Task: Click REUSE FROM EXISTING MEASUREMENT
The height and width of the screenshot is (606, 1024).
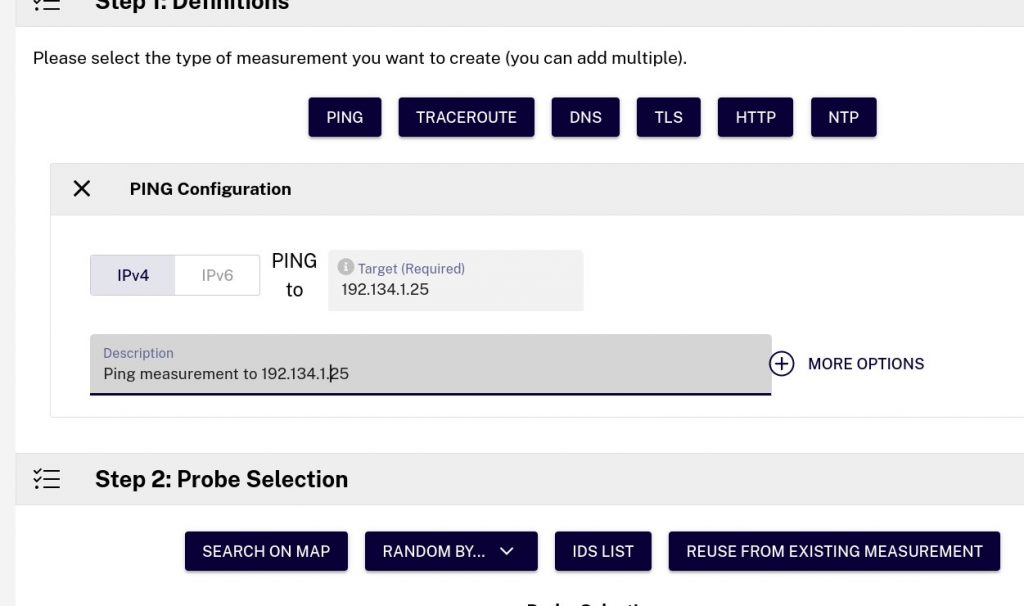Action: (834, 551)
